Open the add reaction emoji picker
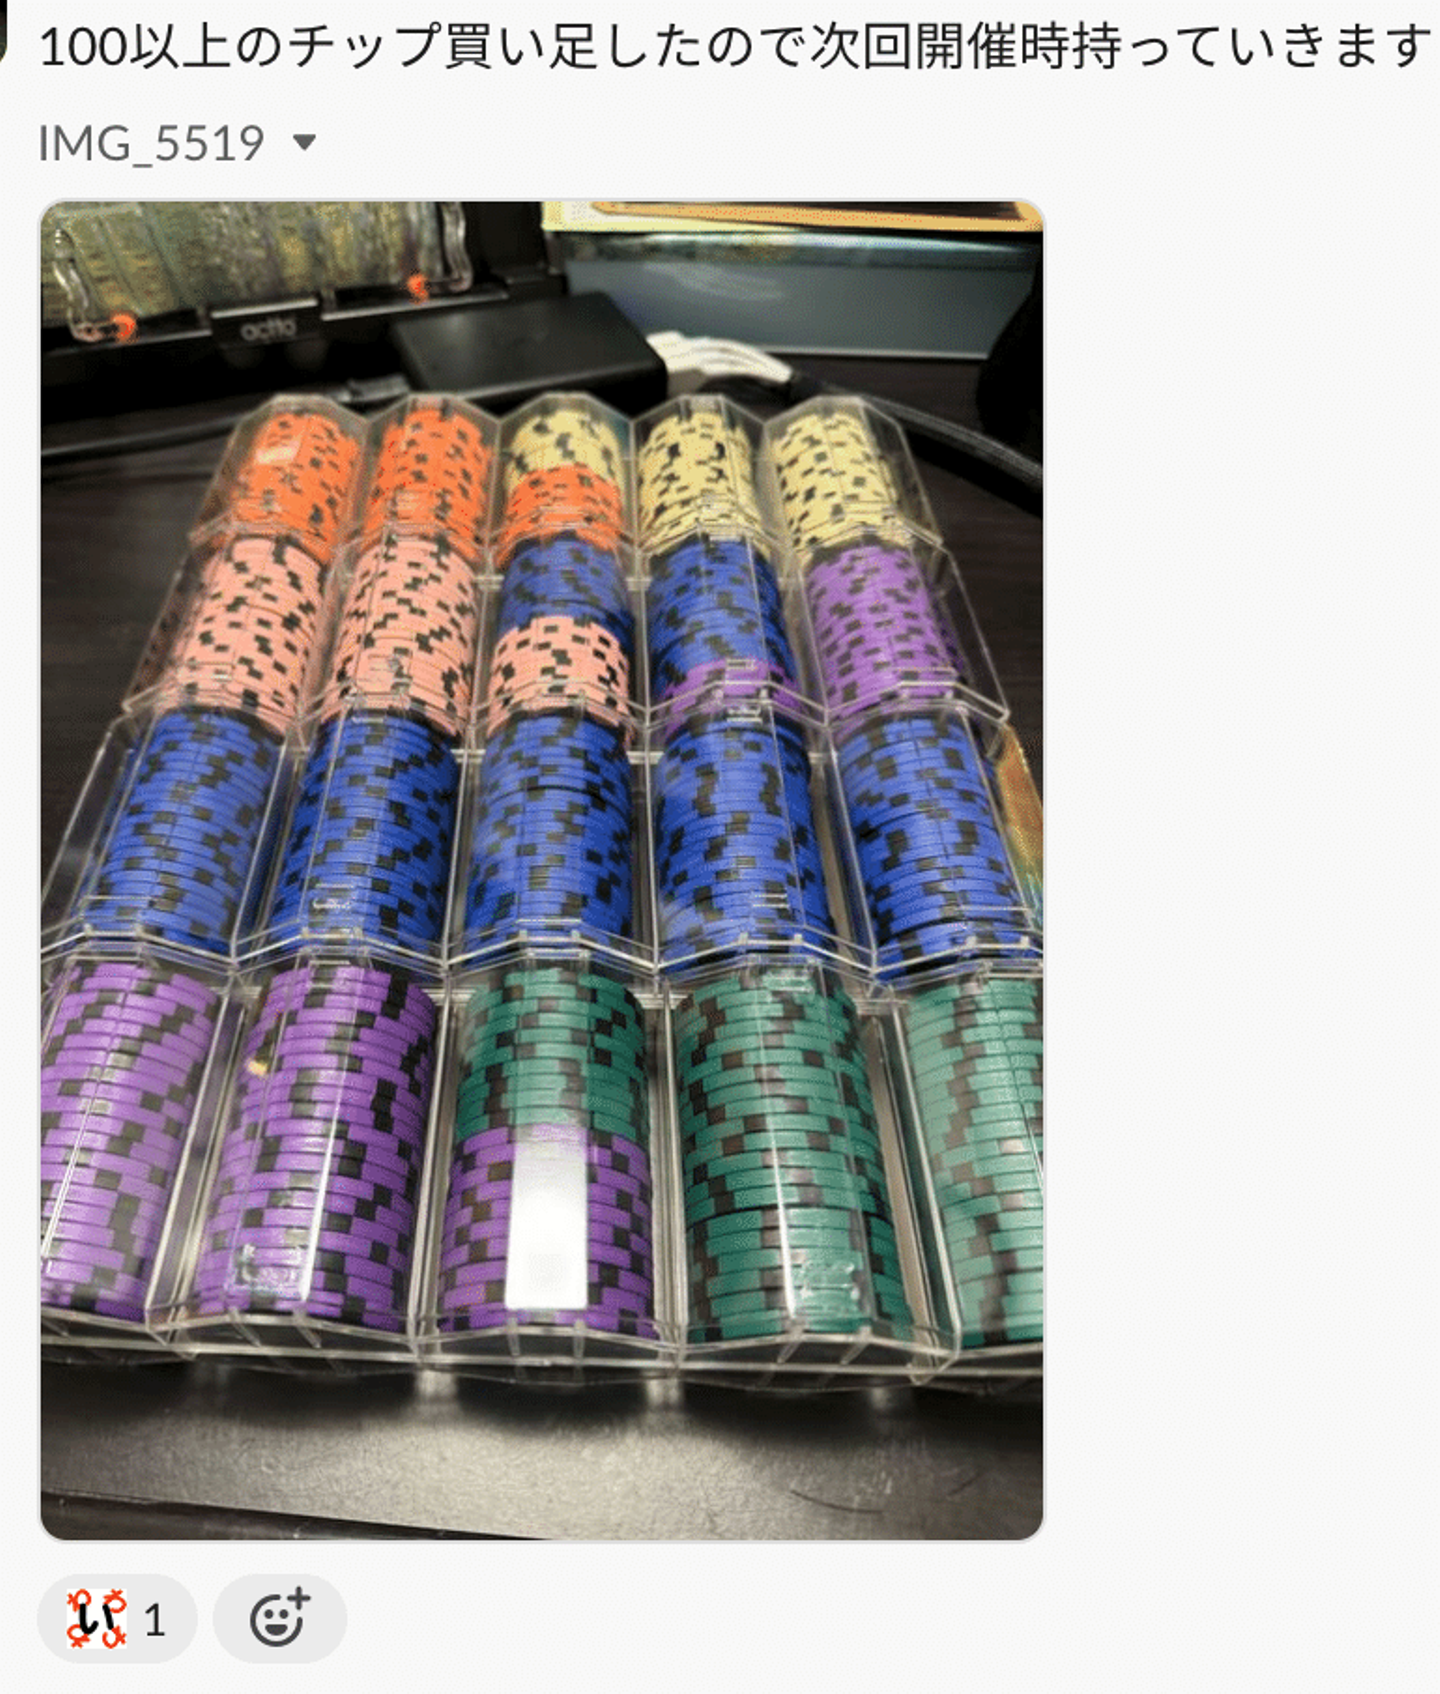Screen dimensions: 1440x1694 coord(280,1618)
